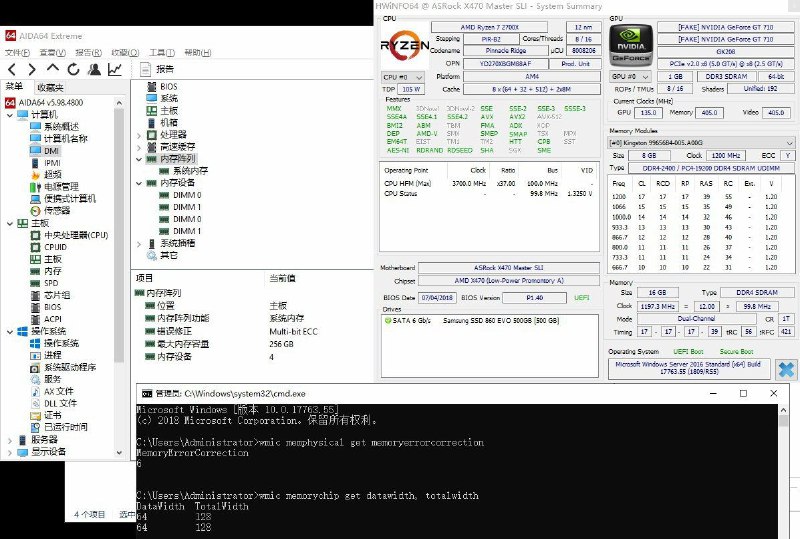Open the 查看(V) menu

[53, 53]
